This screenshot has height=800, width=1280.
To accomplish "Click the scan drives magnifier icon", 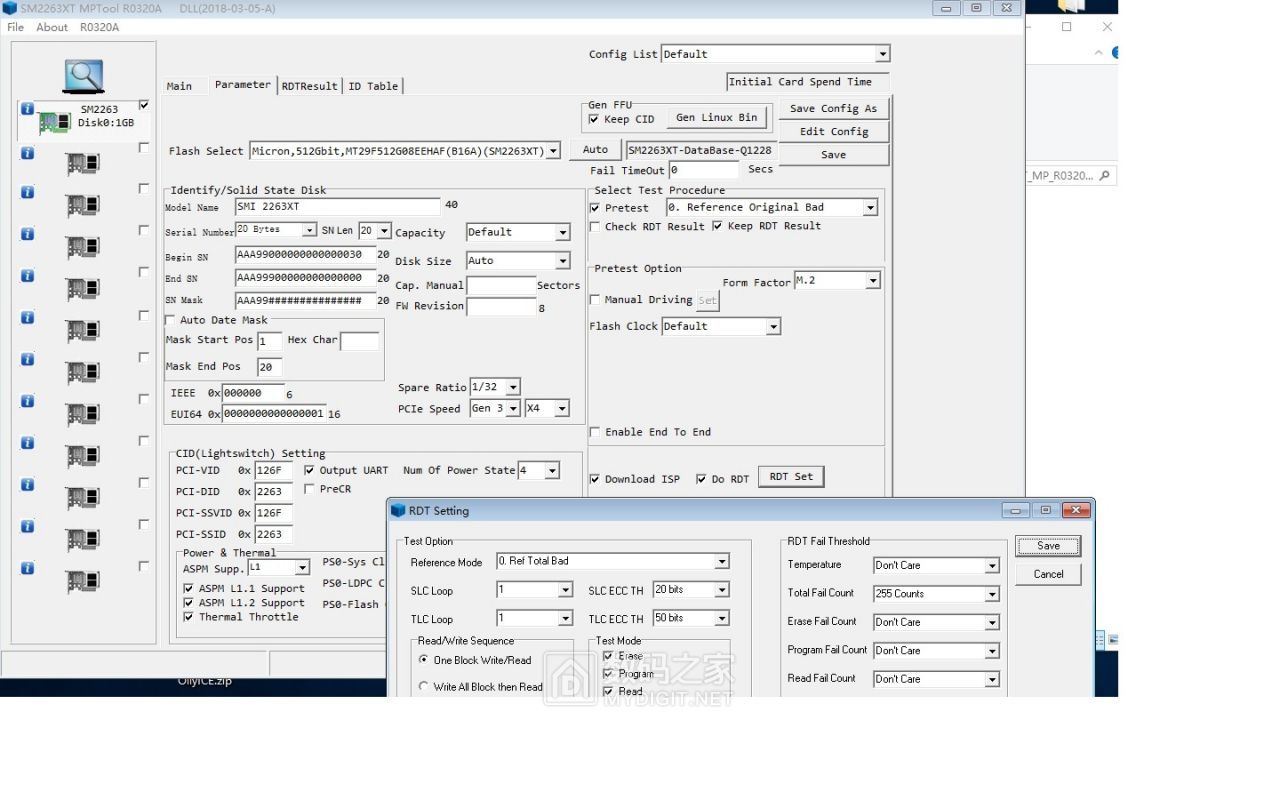I will point(83,76).
